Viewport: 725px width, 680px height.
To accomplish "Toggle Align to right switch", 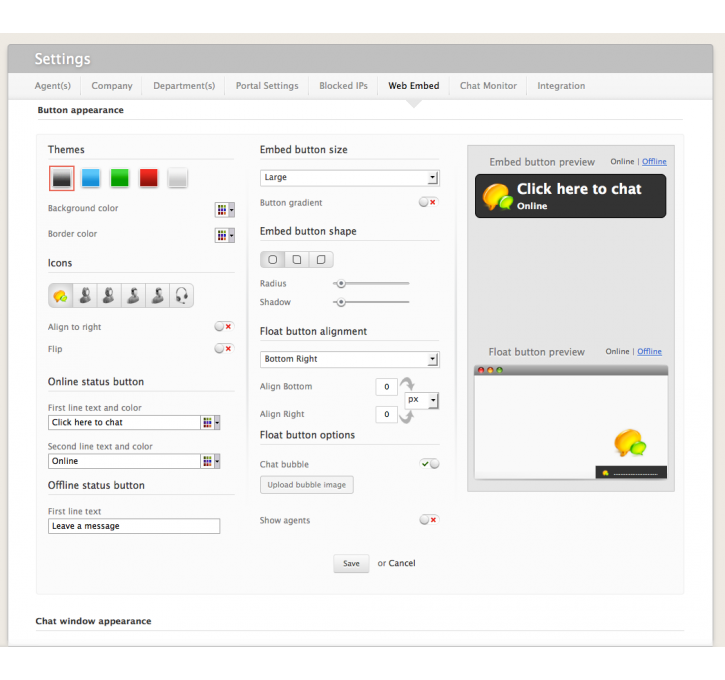I will coord(224,326).
